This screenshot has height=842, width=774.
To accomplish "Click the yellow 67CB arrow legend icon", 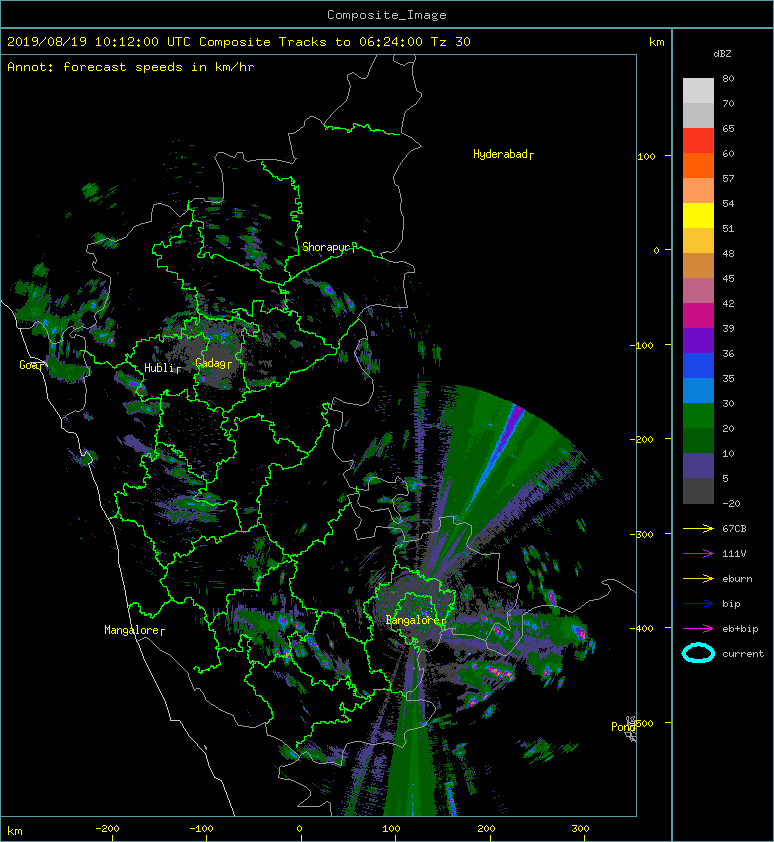I will (x=698, y=528).
